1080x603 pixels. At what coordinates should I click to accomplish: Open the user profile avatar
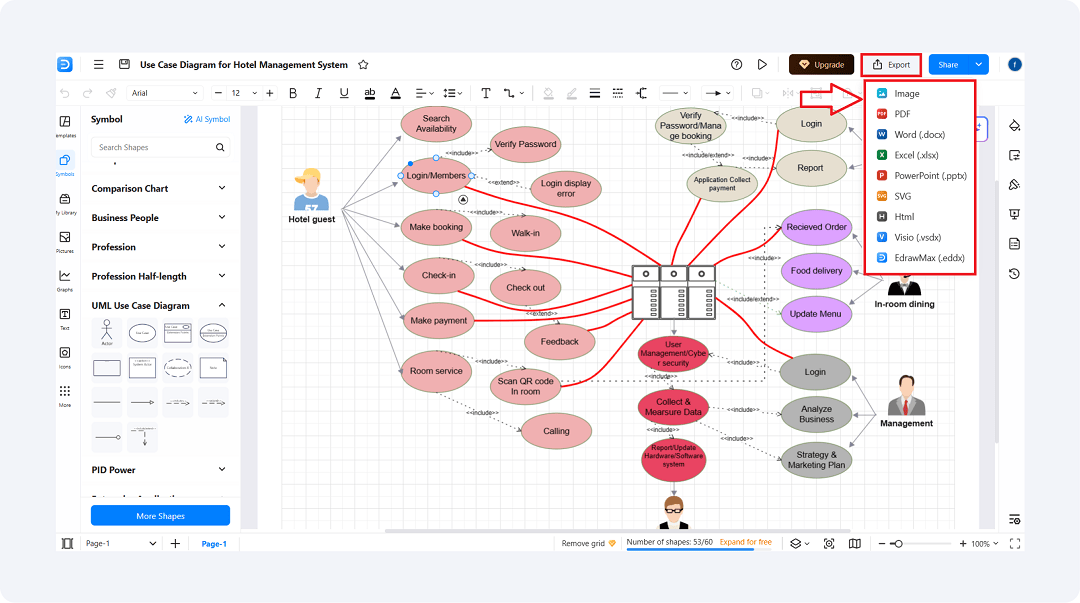1015,64
